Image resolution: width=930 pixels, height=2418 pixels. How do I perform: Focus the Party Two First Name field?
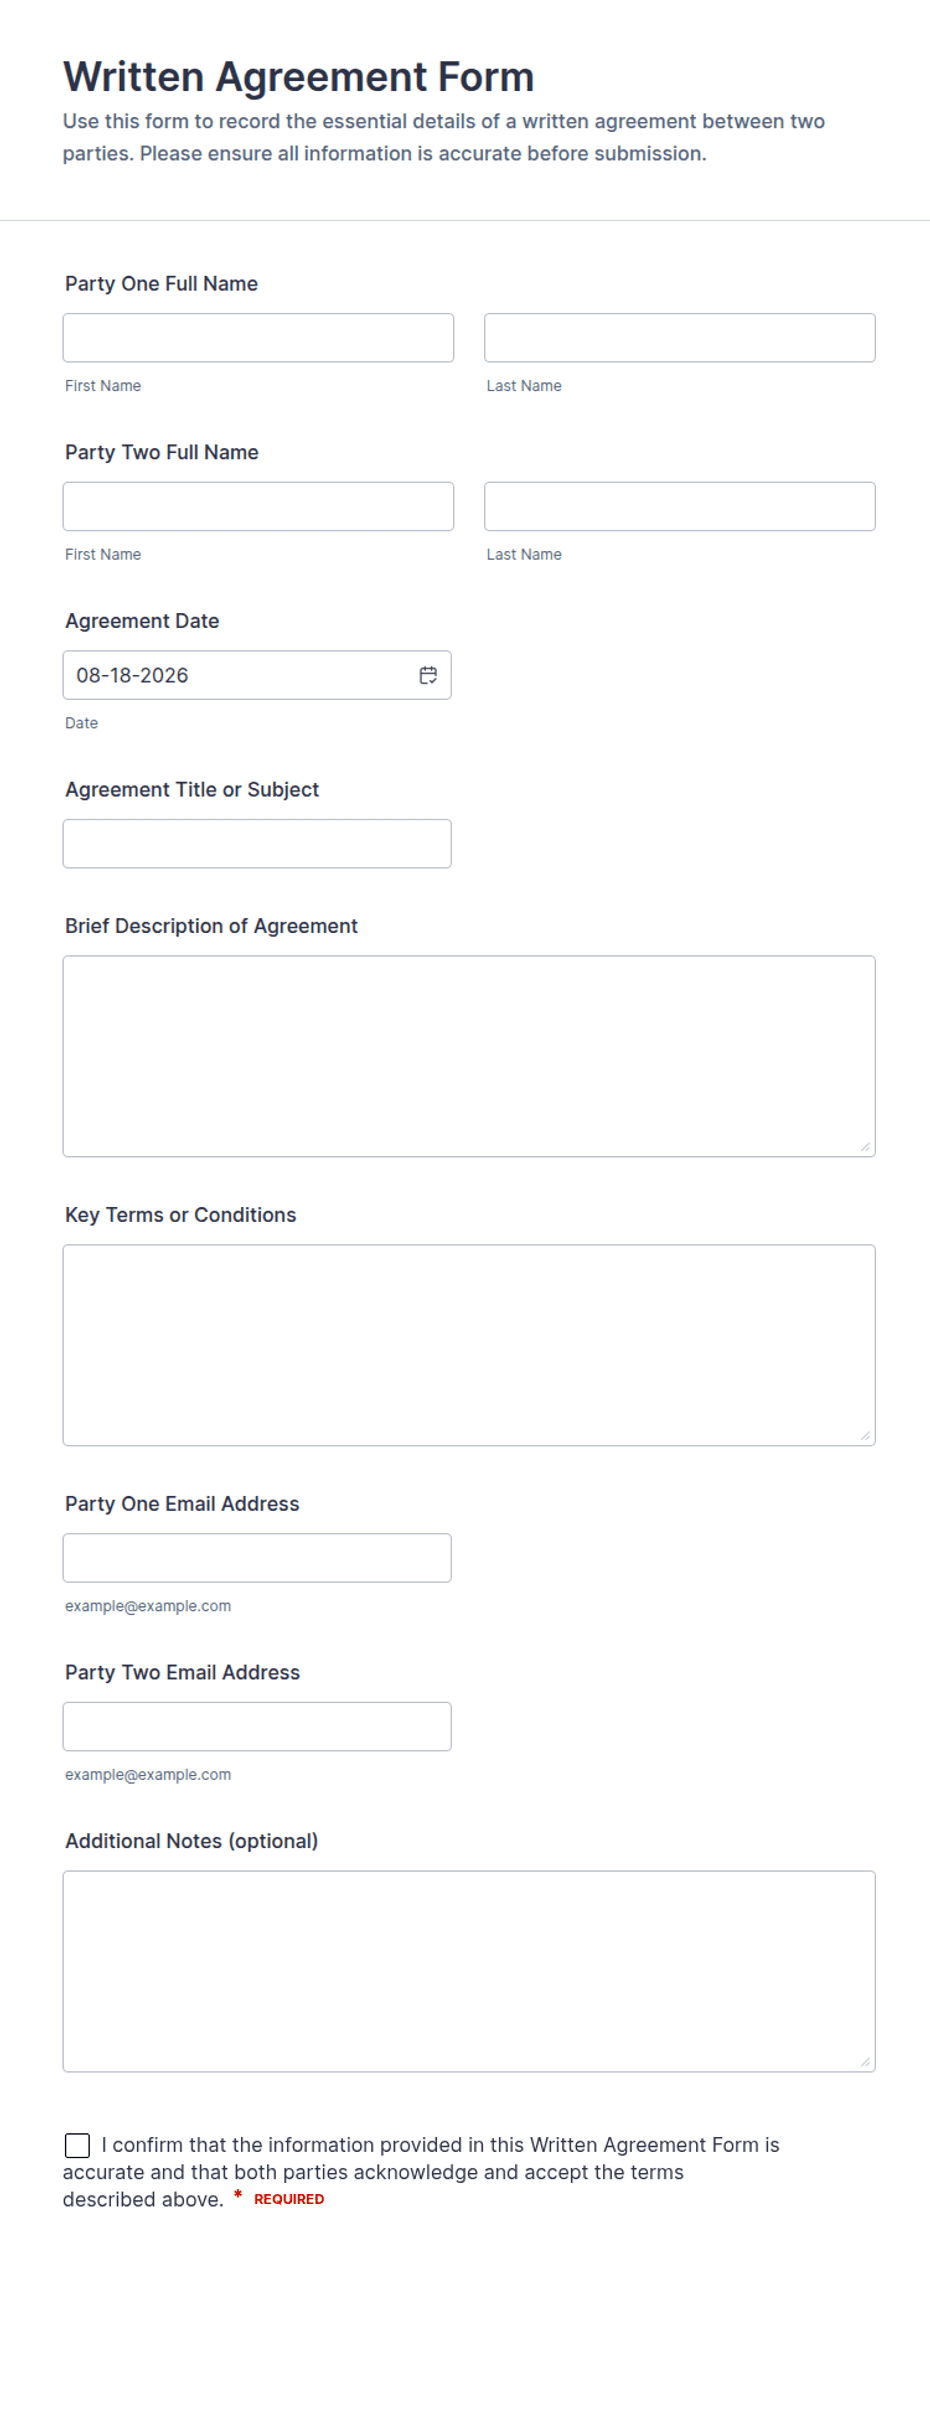(x=258, y=506)
